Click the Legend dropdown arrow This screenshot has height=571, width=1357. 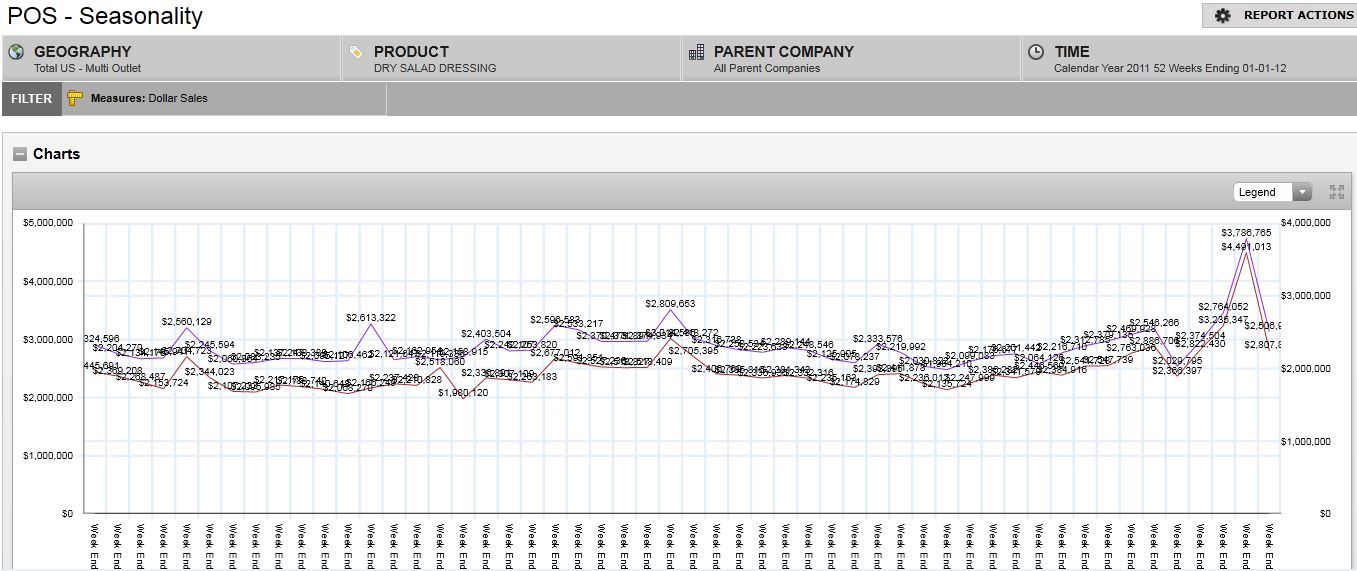(x=1301, y=192)
